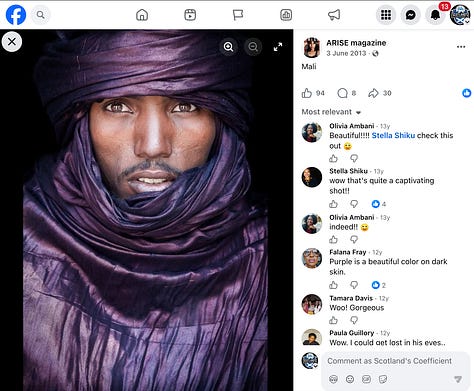Dislike Olivia Ambani's 'indeed!!' comment

click(354, 239)
